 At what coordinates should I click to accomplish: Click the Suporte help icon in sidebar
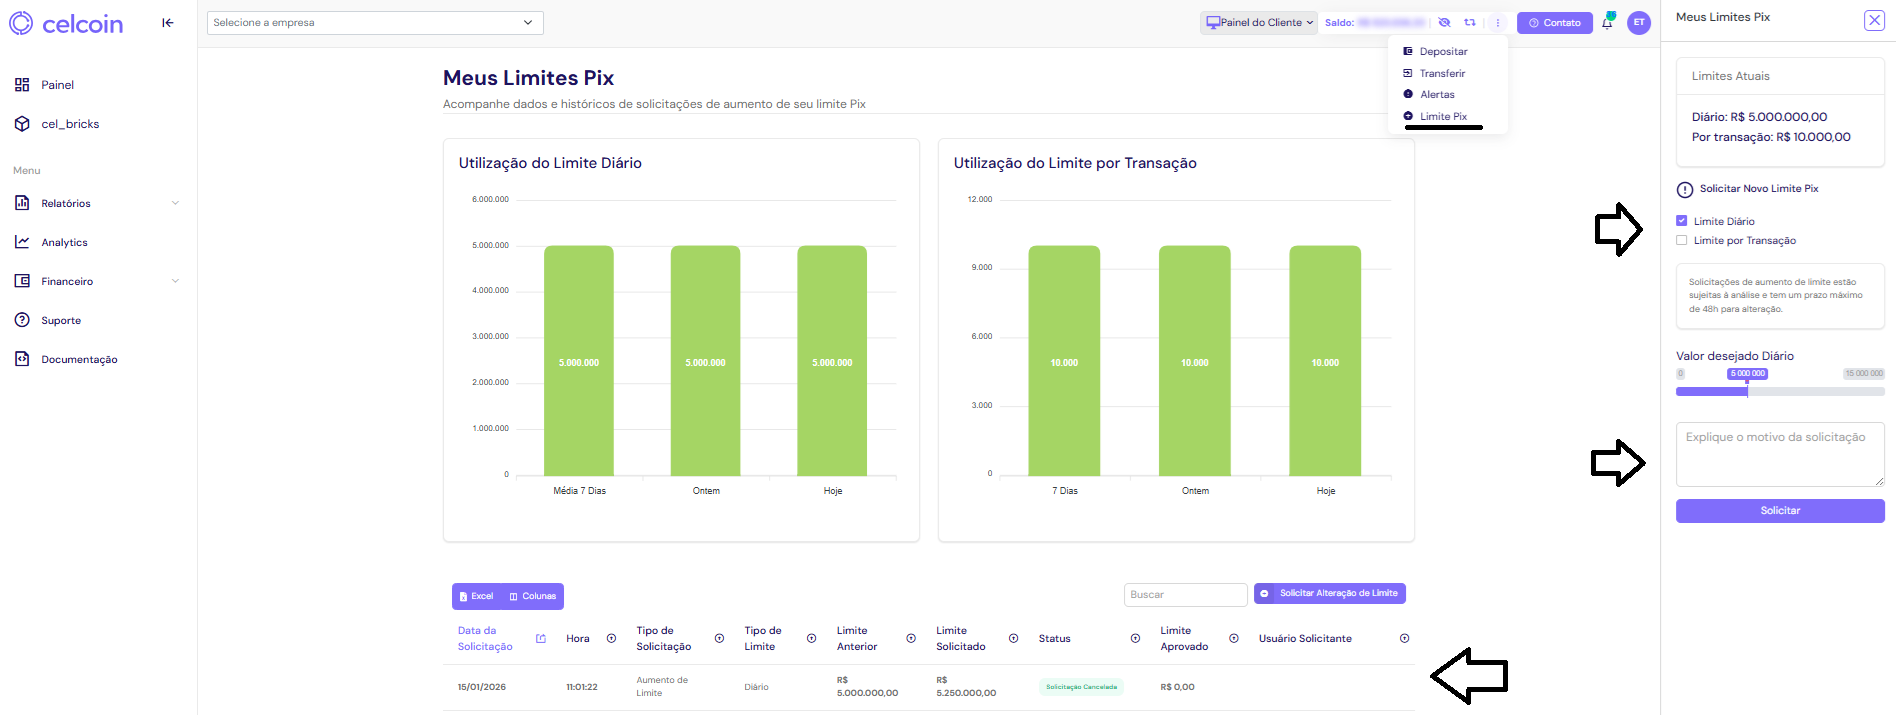(22, 320)
